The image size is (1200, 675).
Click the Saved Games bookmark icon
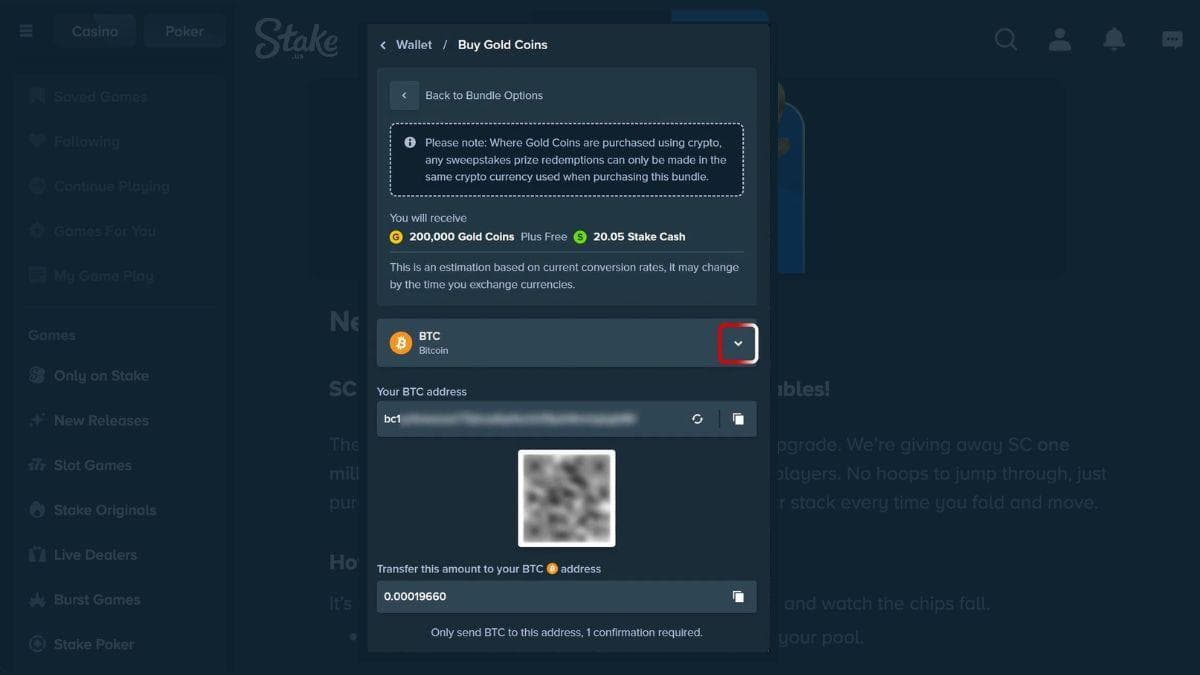tap(37, 97)
